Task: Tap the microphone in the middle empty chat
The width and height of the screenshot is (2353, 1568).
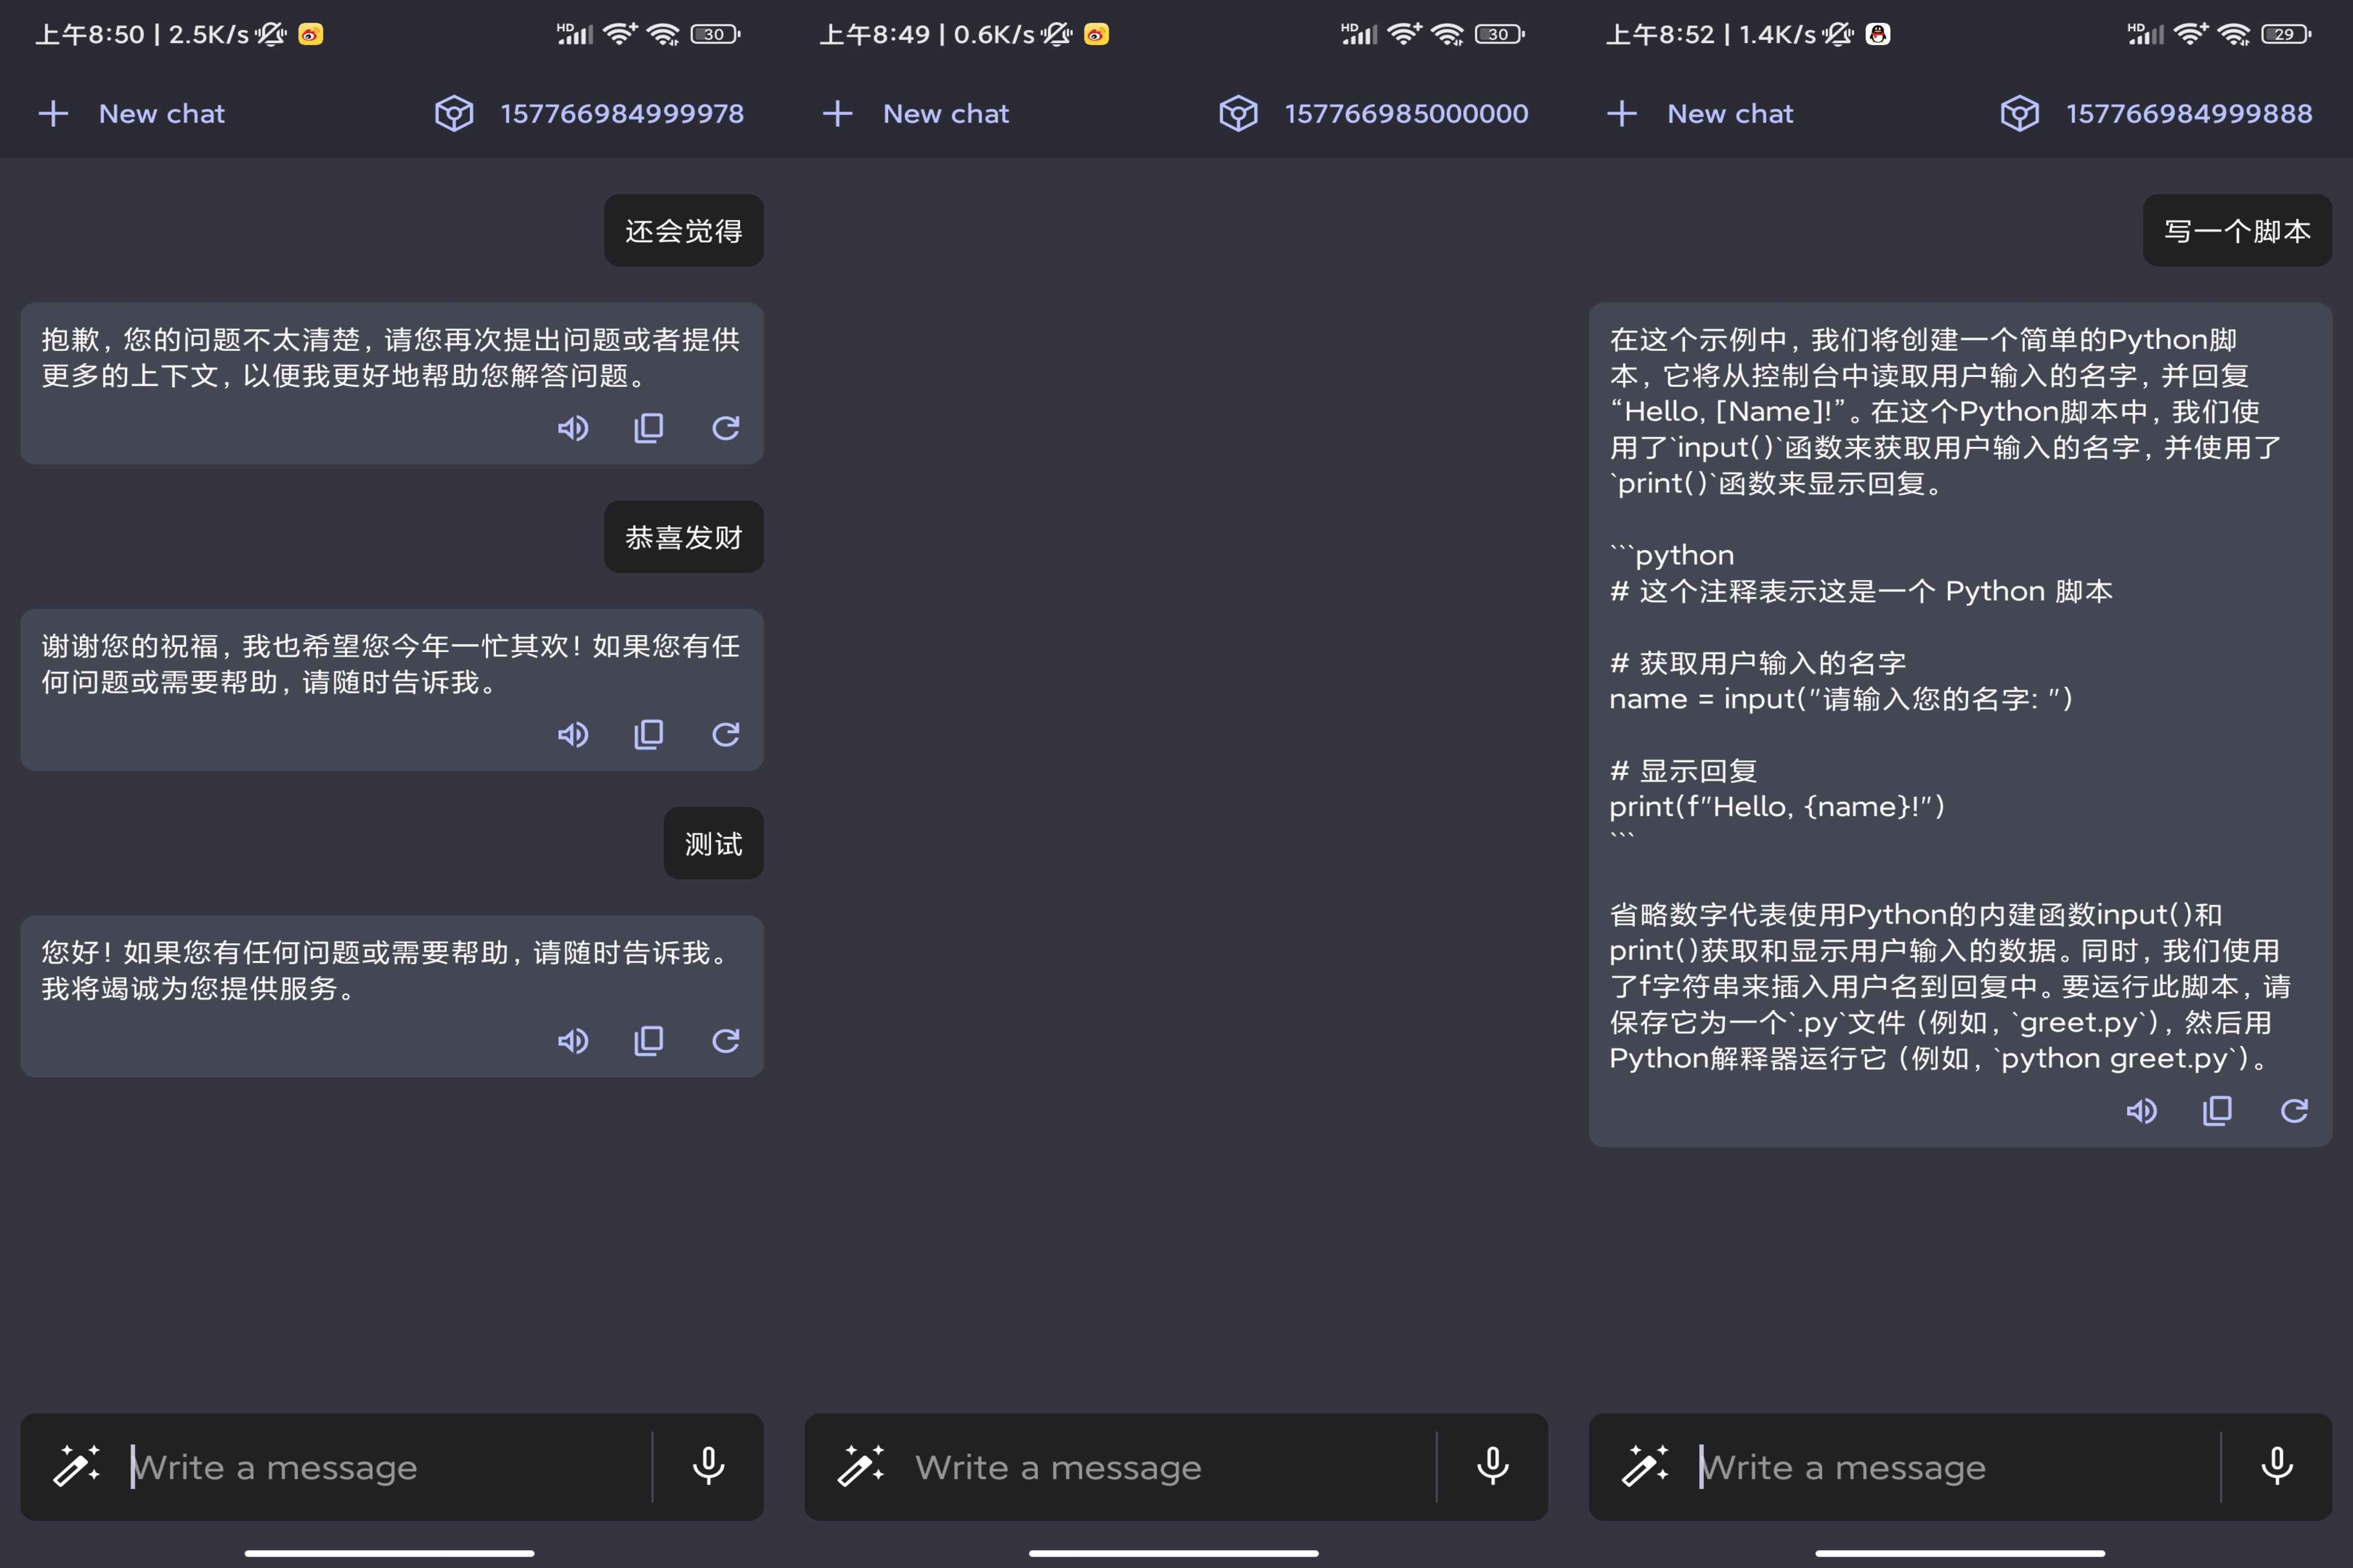Action: point(1492,1466)
